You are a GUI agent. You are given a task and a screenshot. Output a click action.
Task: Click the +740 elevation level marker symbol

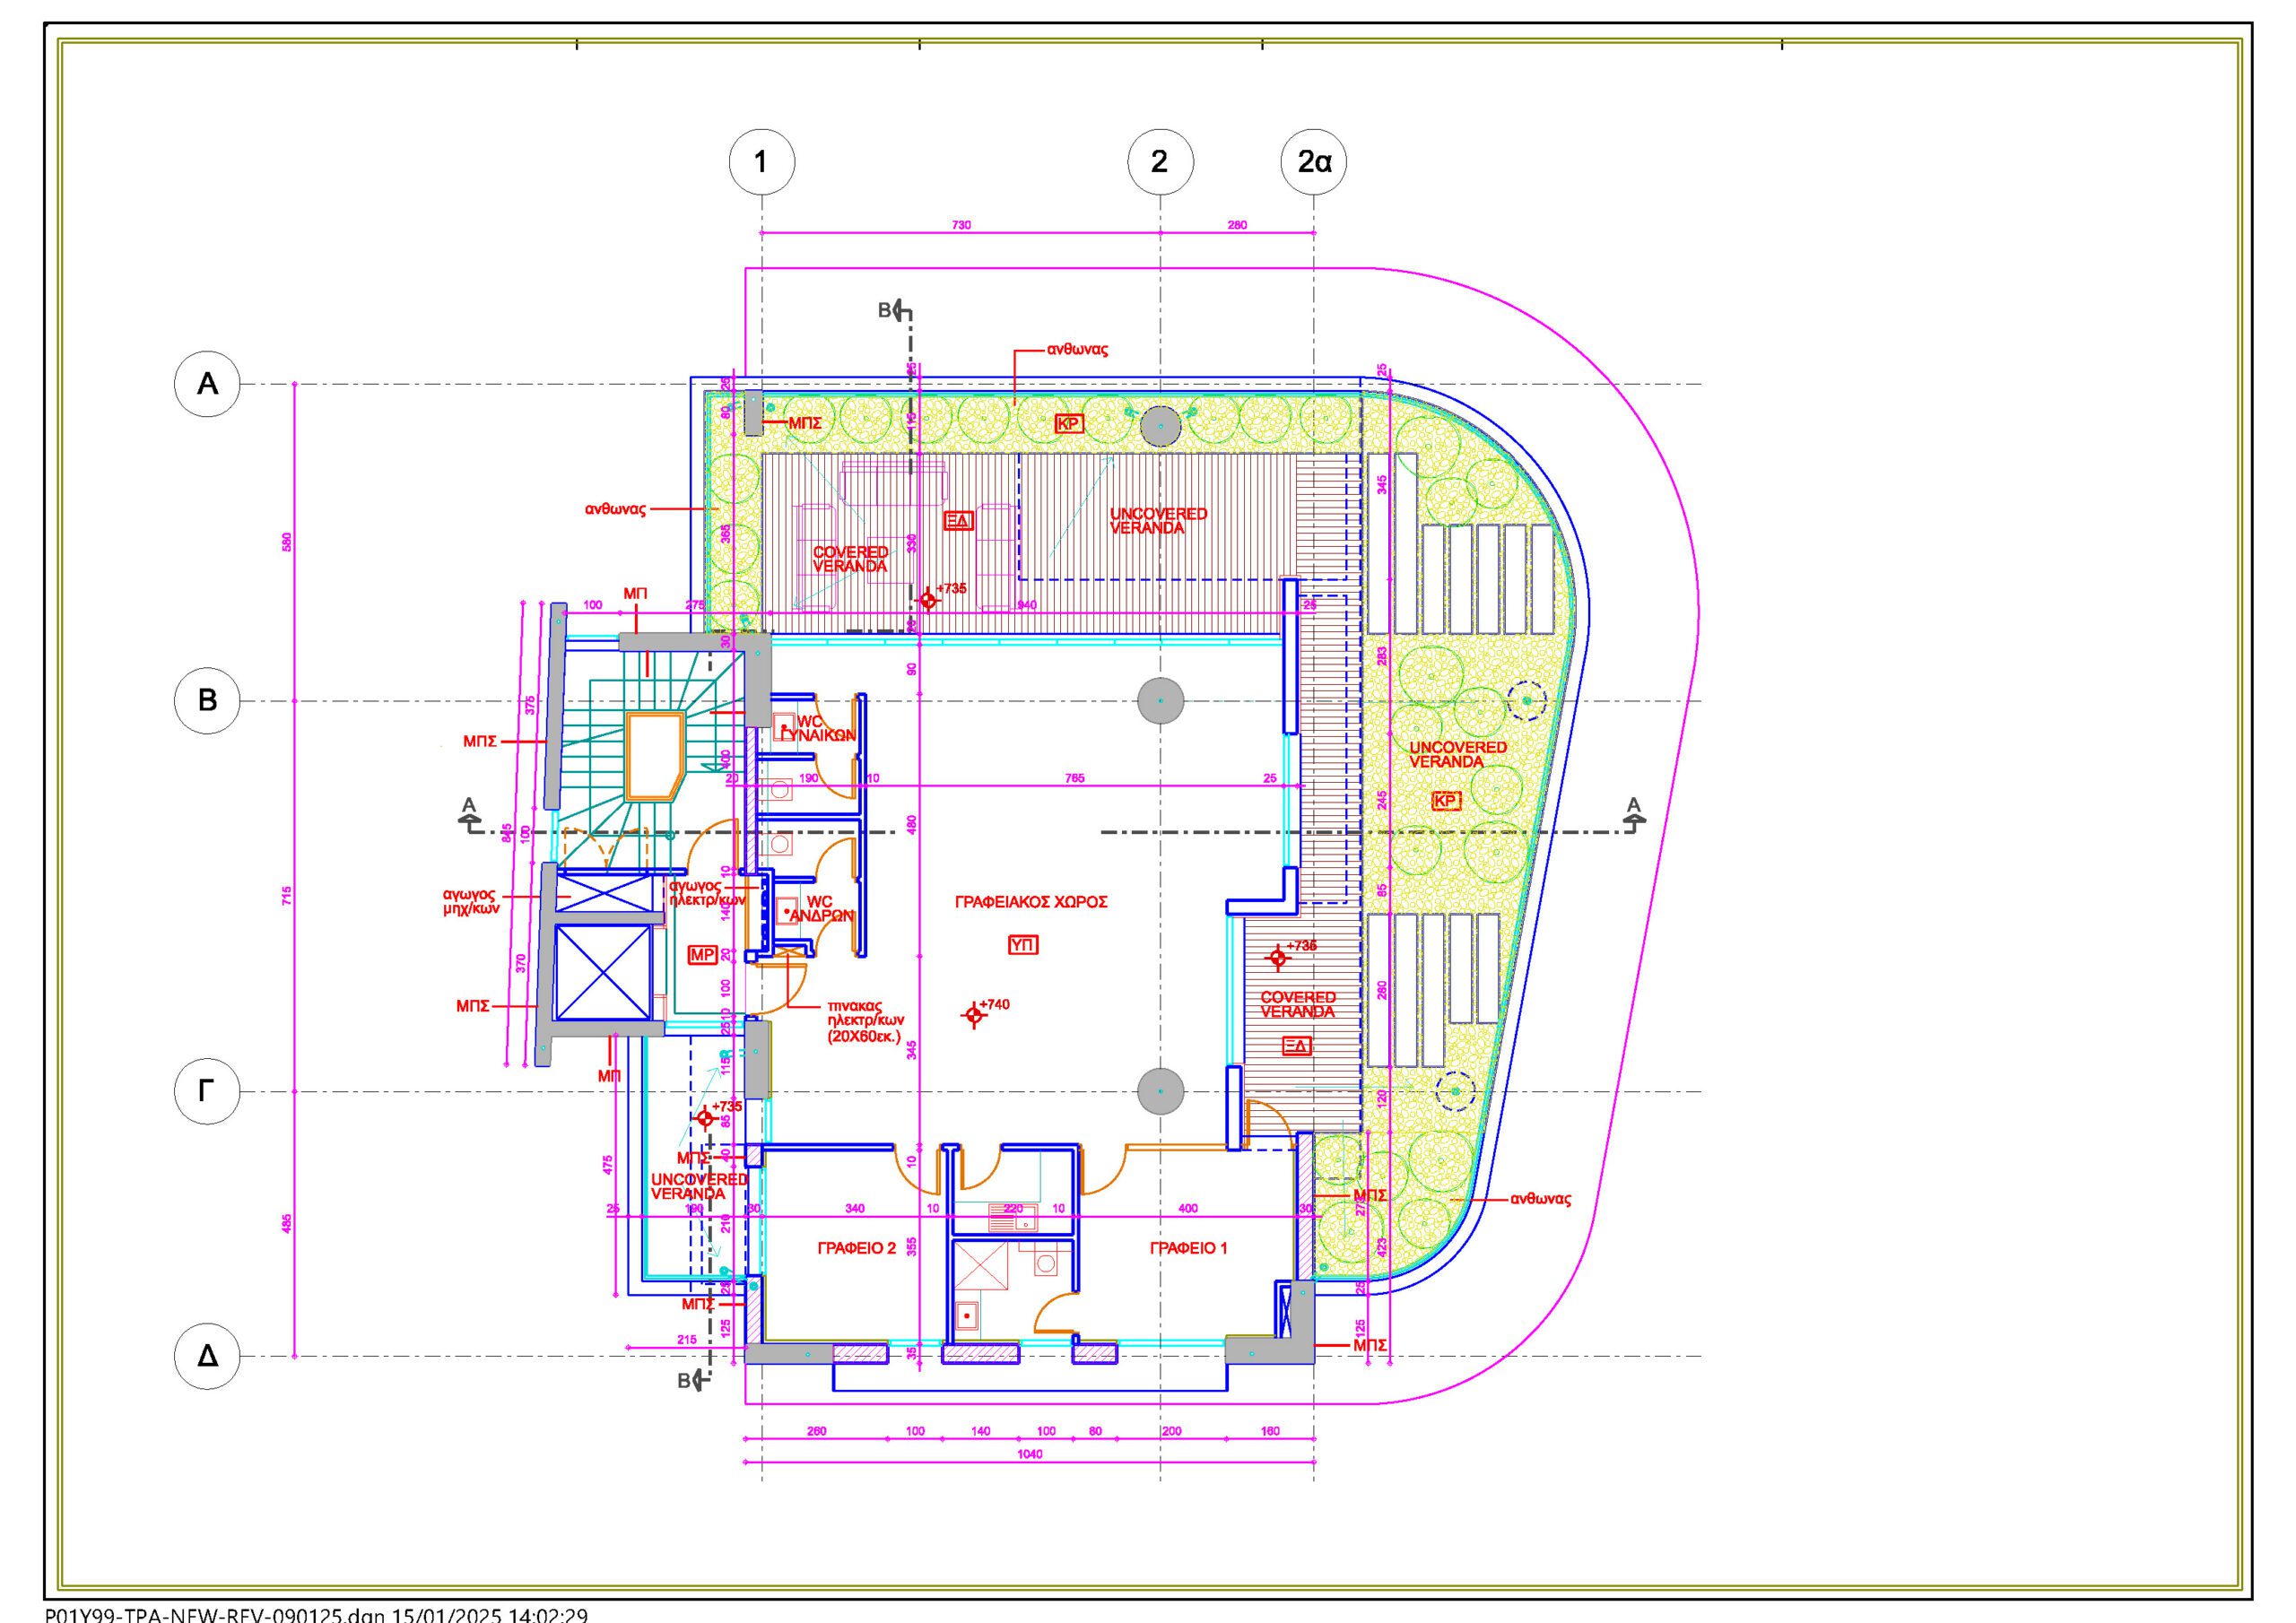(x=973, y=1015)
